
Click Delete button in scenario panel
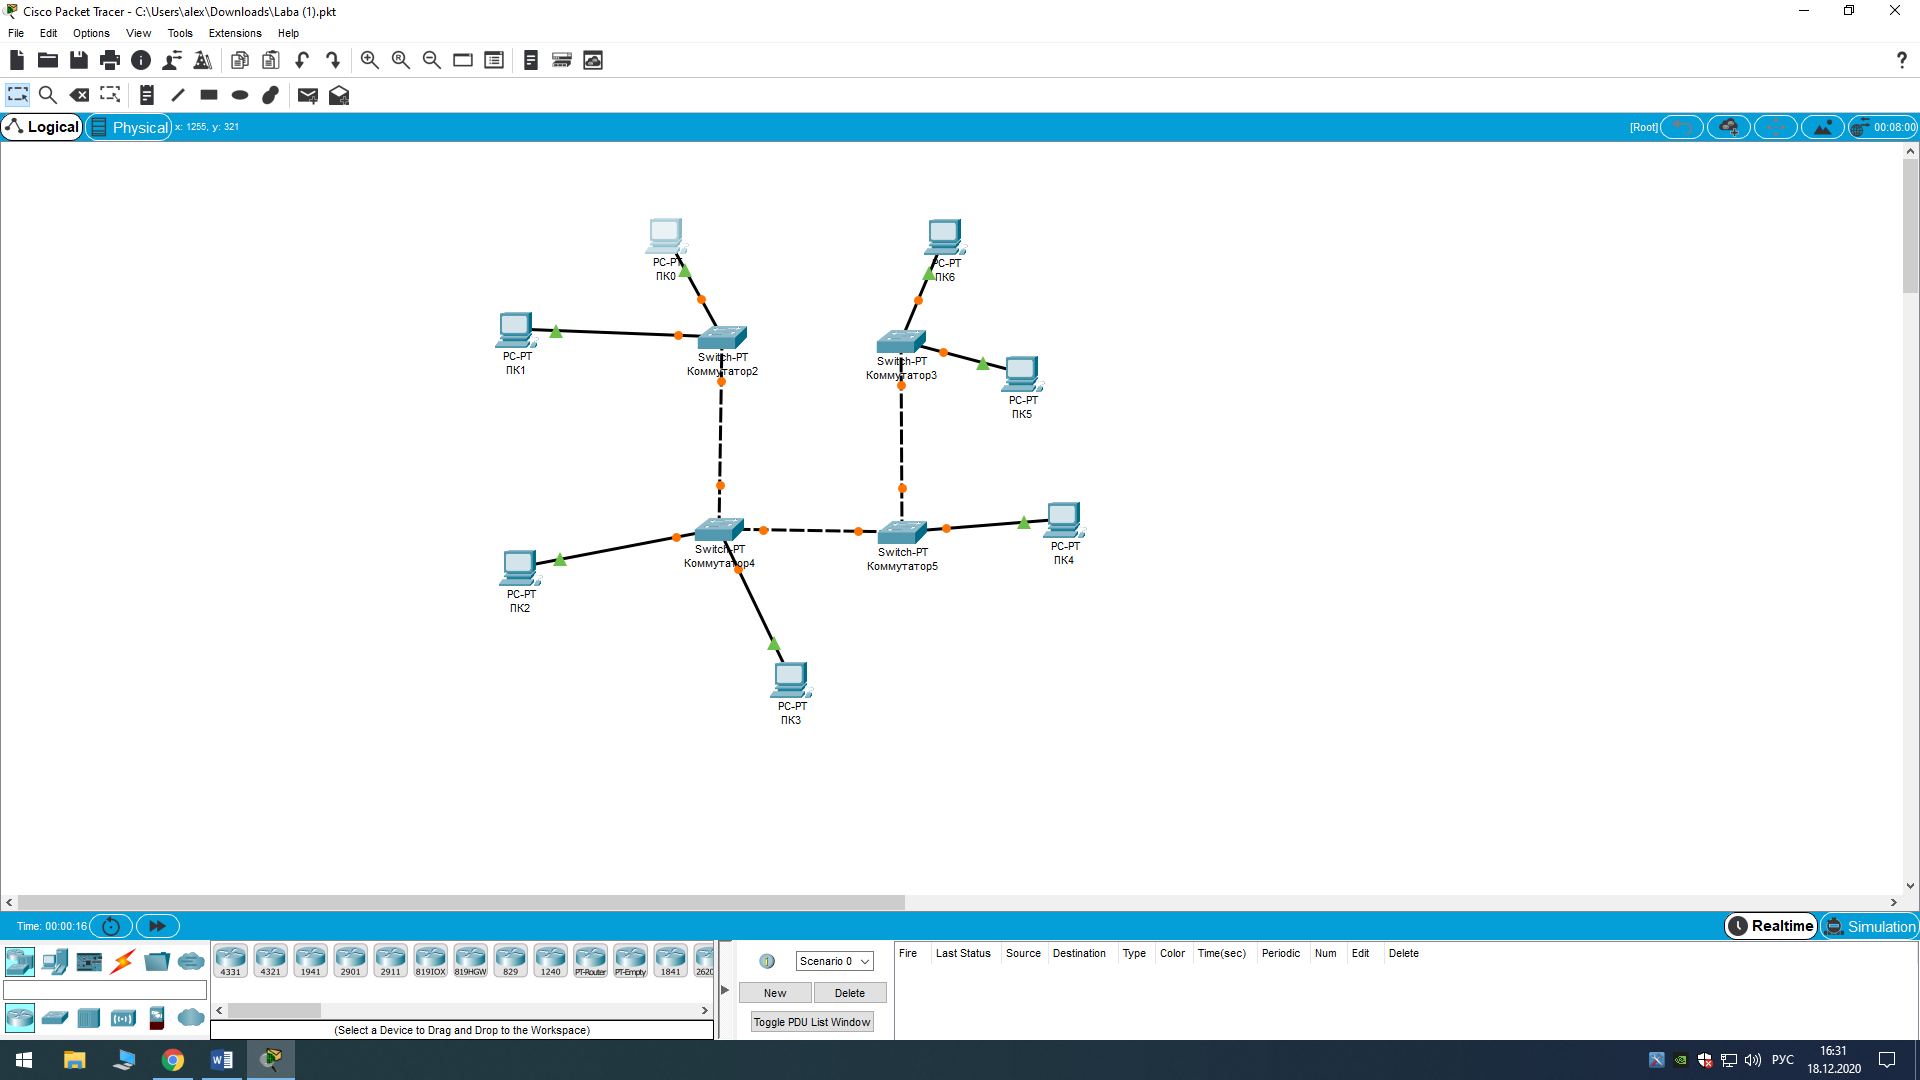(849, 992)
